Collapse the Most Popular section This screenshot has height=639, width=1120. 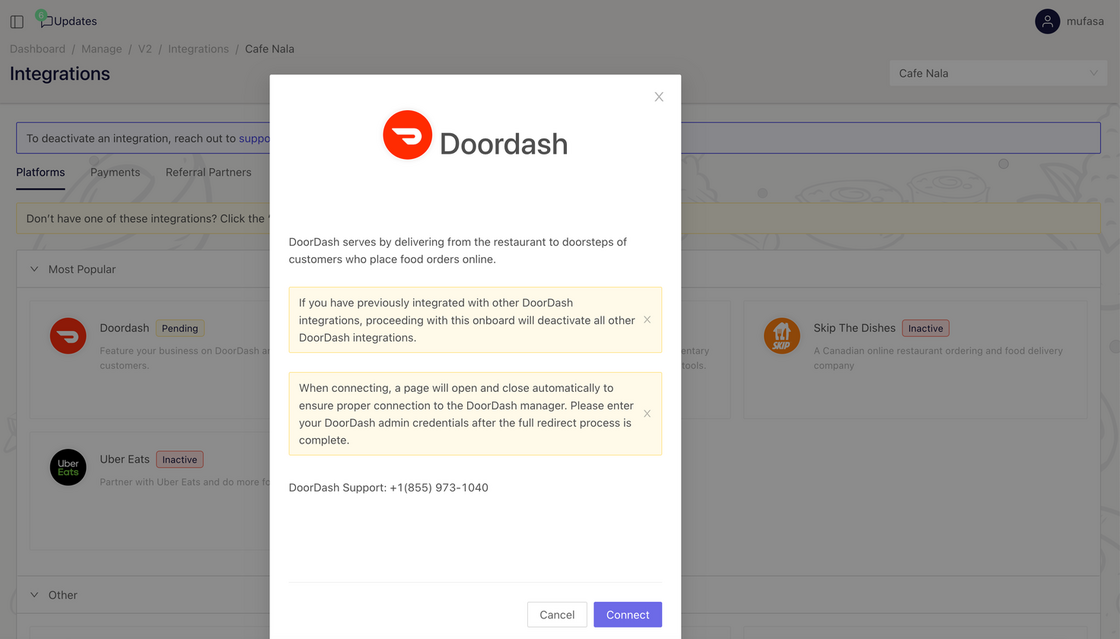[33, 269]
